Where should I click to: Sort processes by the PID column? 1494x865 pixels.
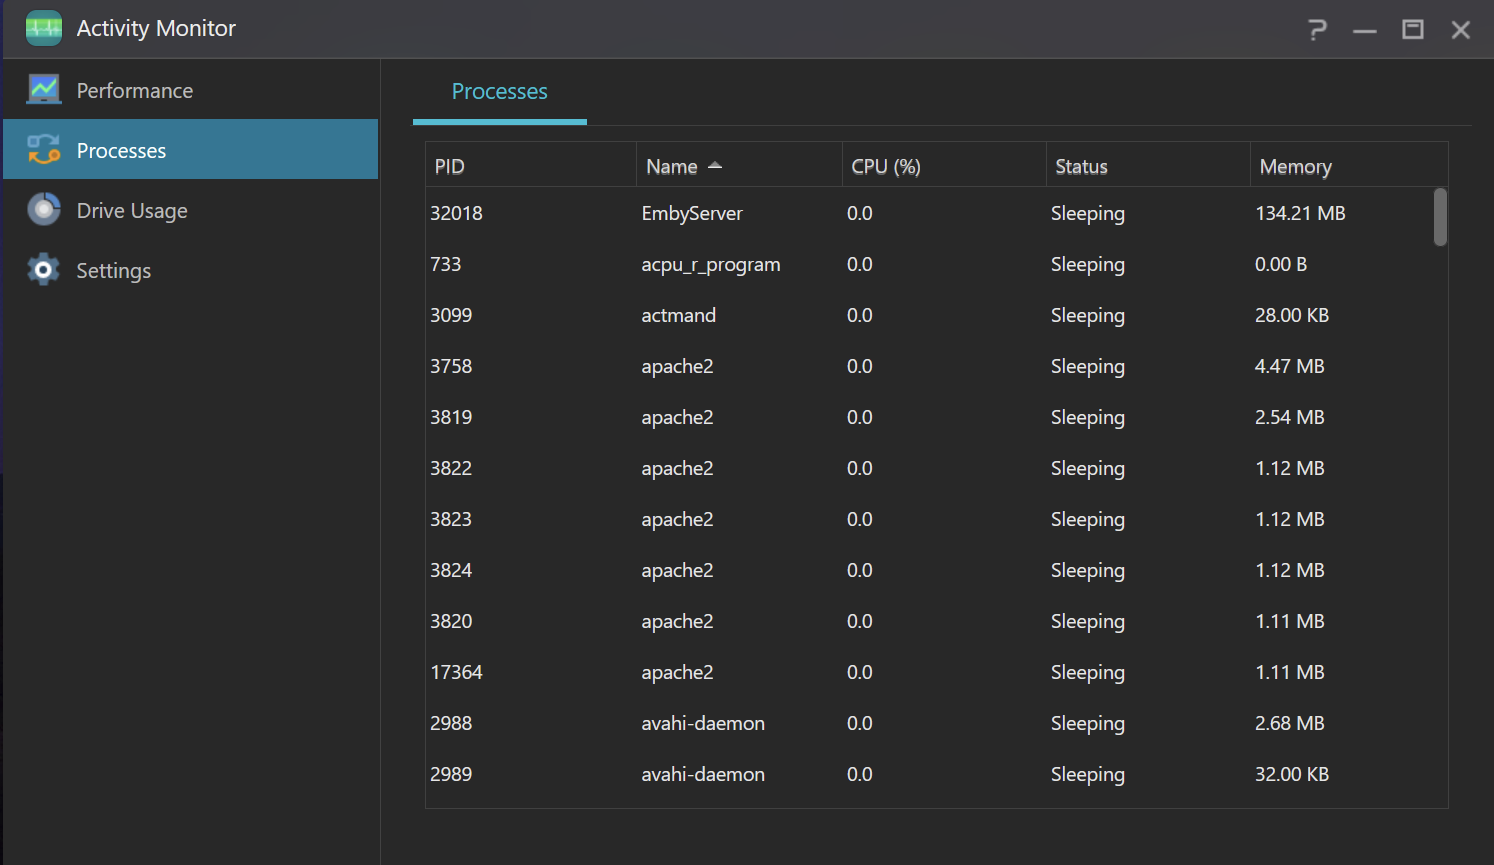(449, 166)
